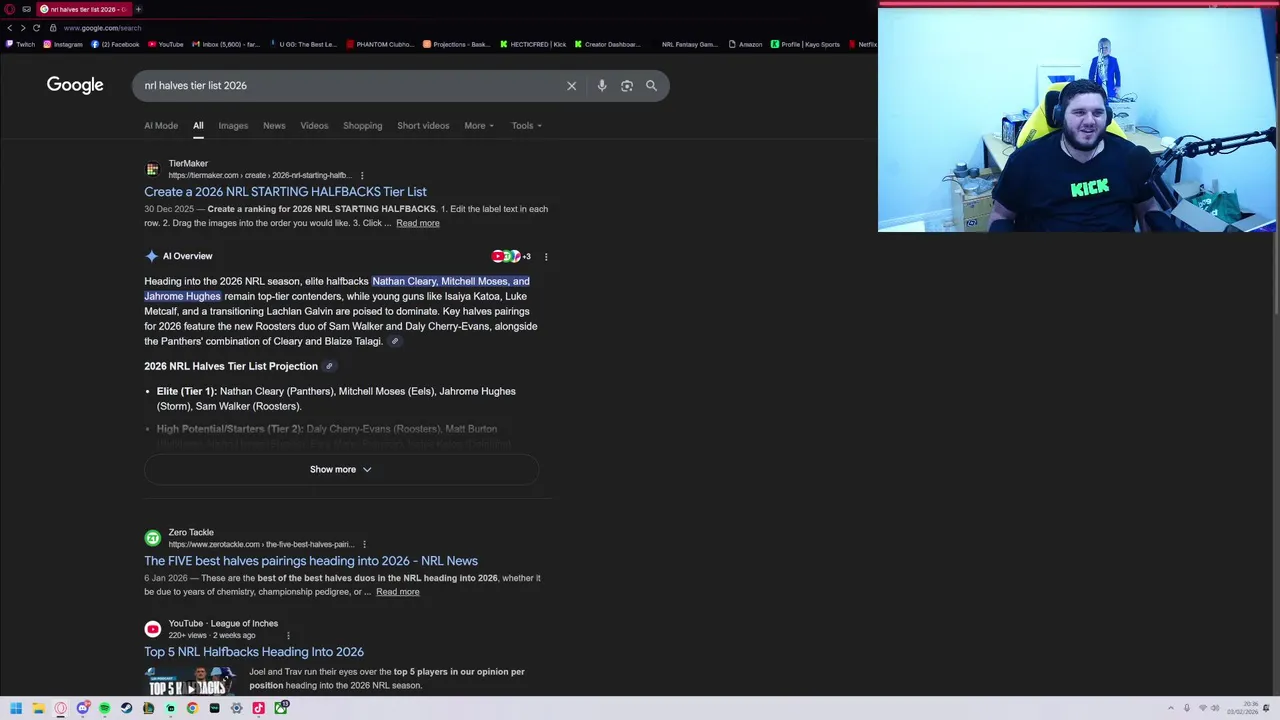Open Windows Start menu
Viewport: 1280px width, 720px height.
(x=16, y=708)
